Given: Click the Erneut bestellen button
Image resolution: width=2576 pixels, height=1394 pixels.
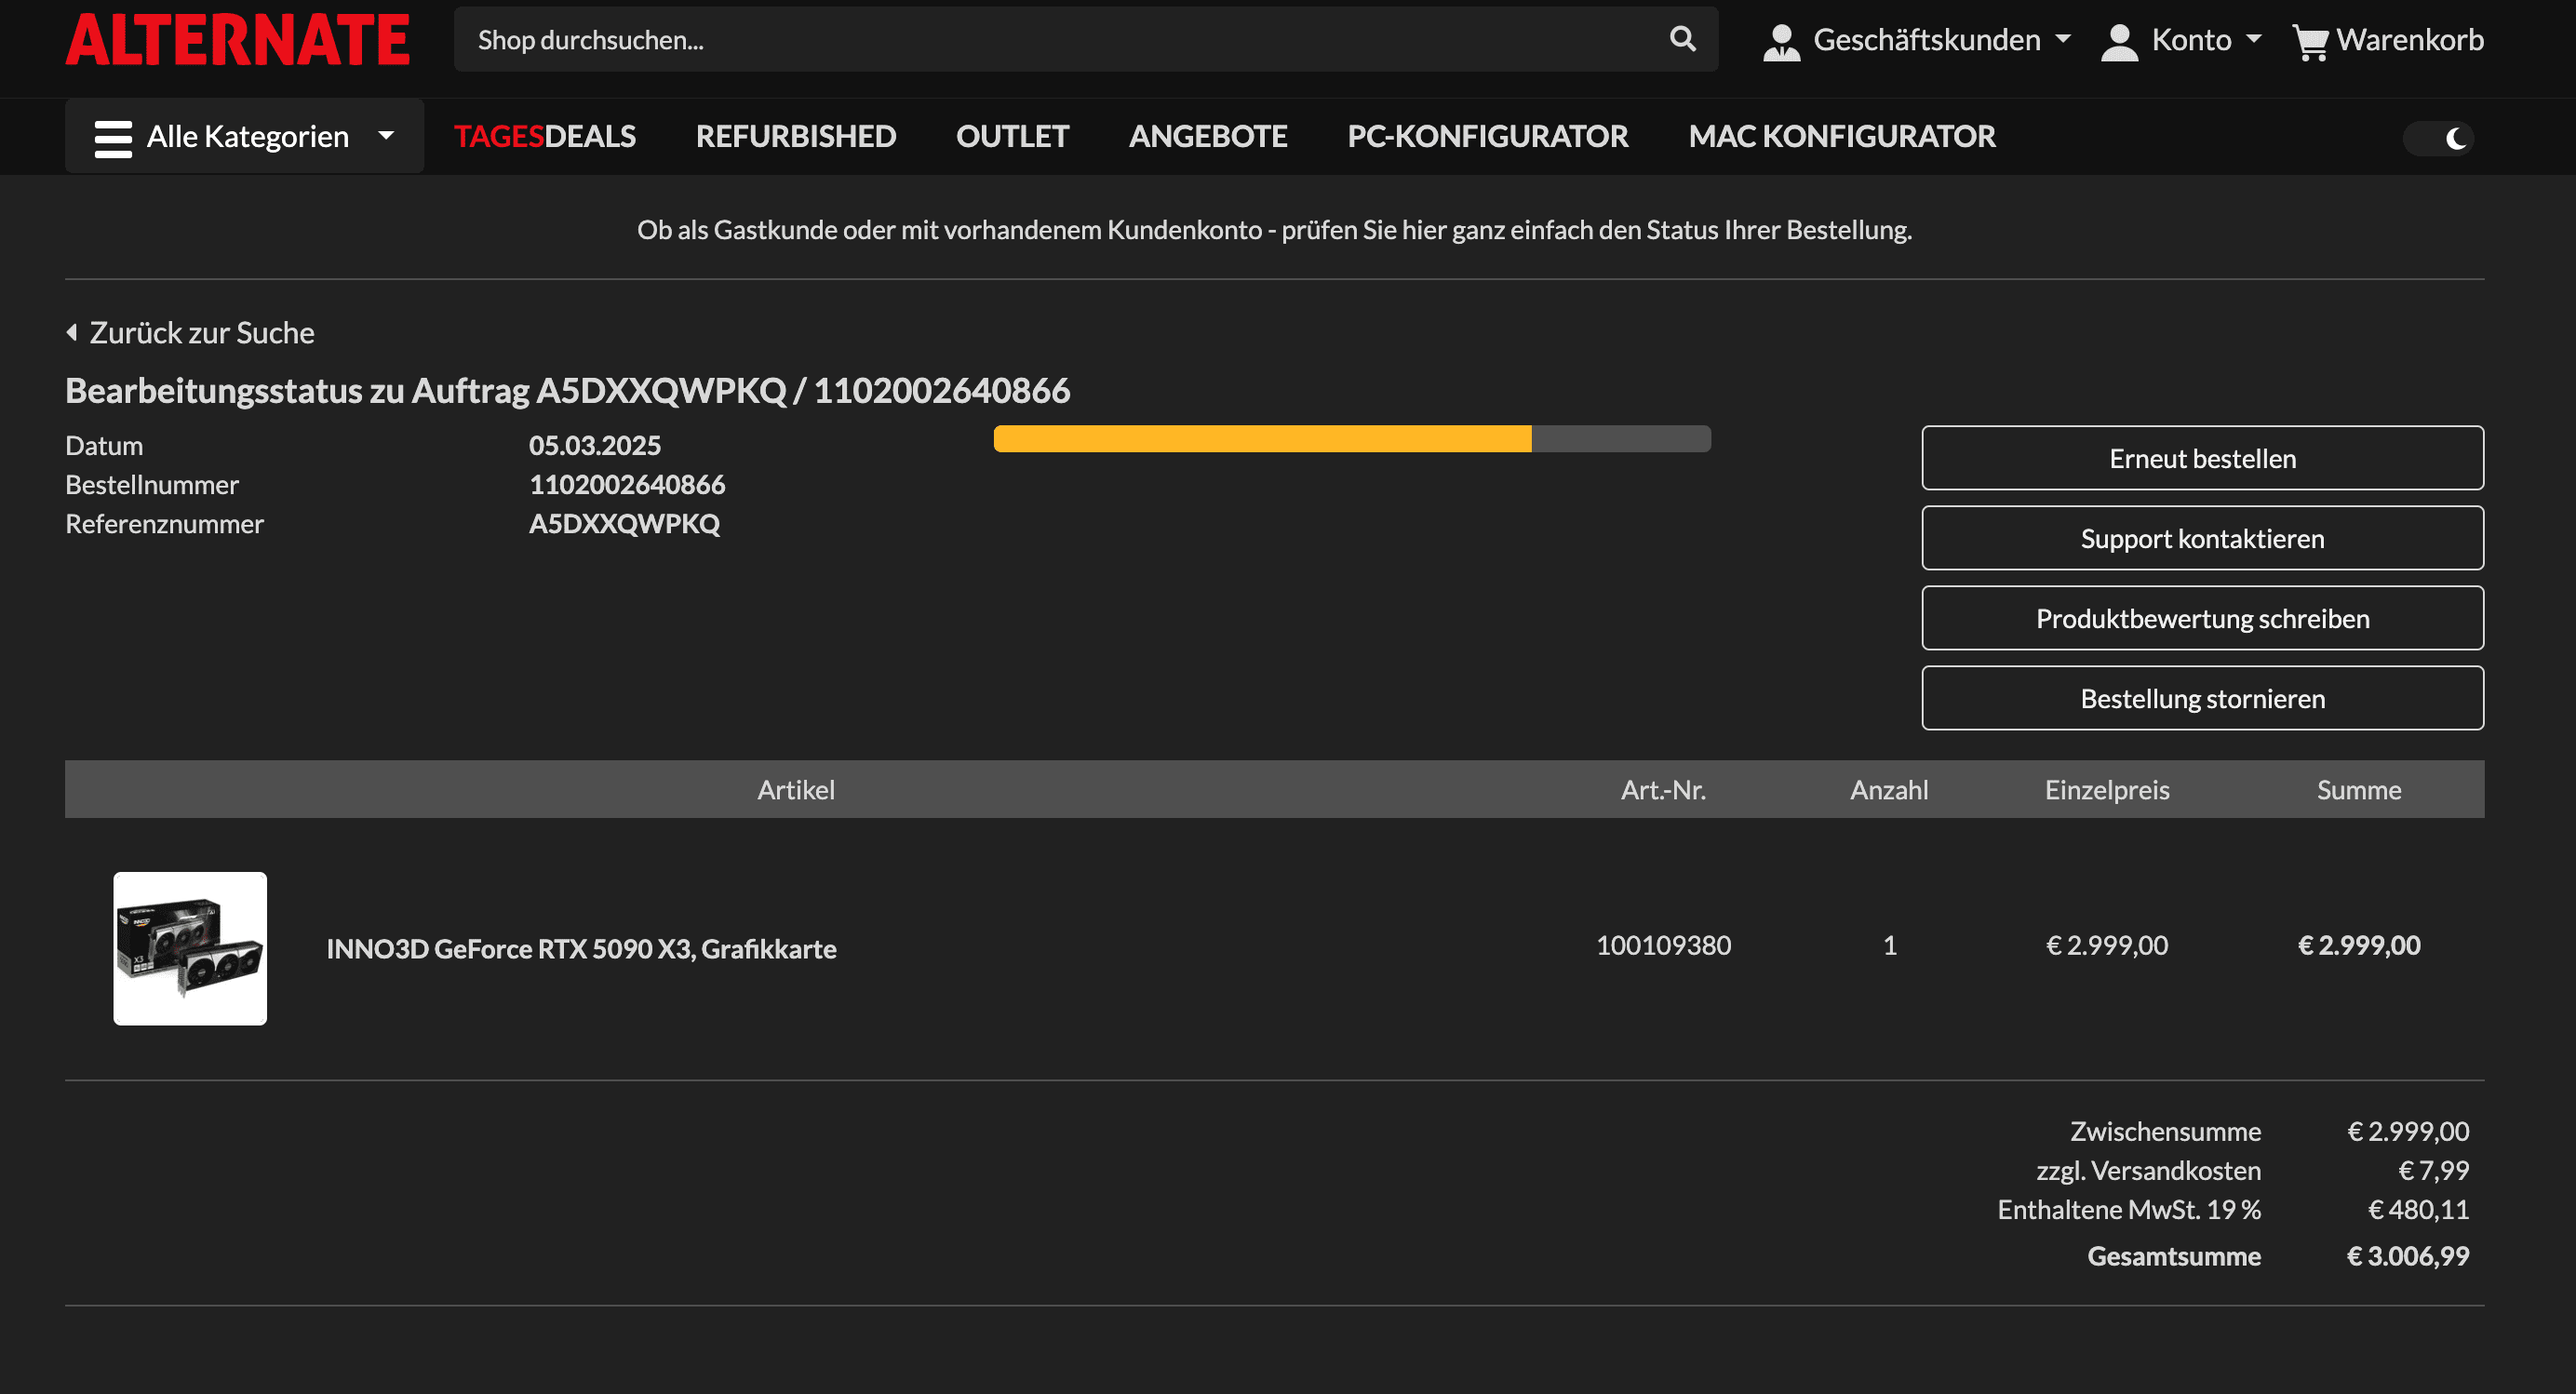Looking at the screenshot, I should point(2201,458).
